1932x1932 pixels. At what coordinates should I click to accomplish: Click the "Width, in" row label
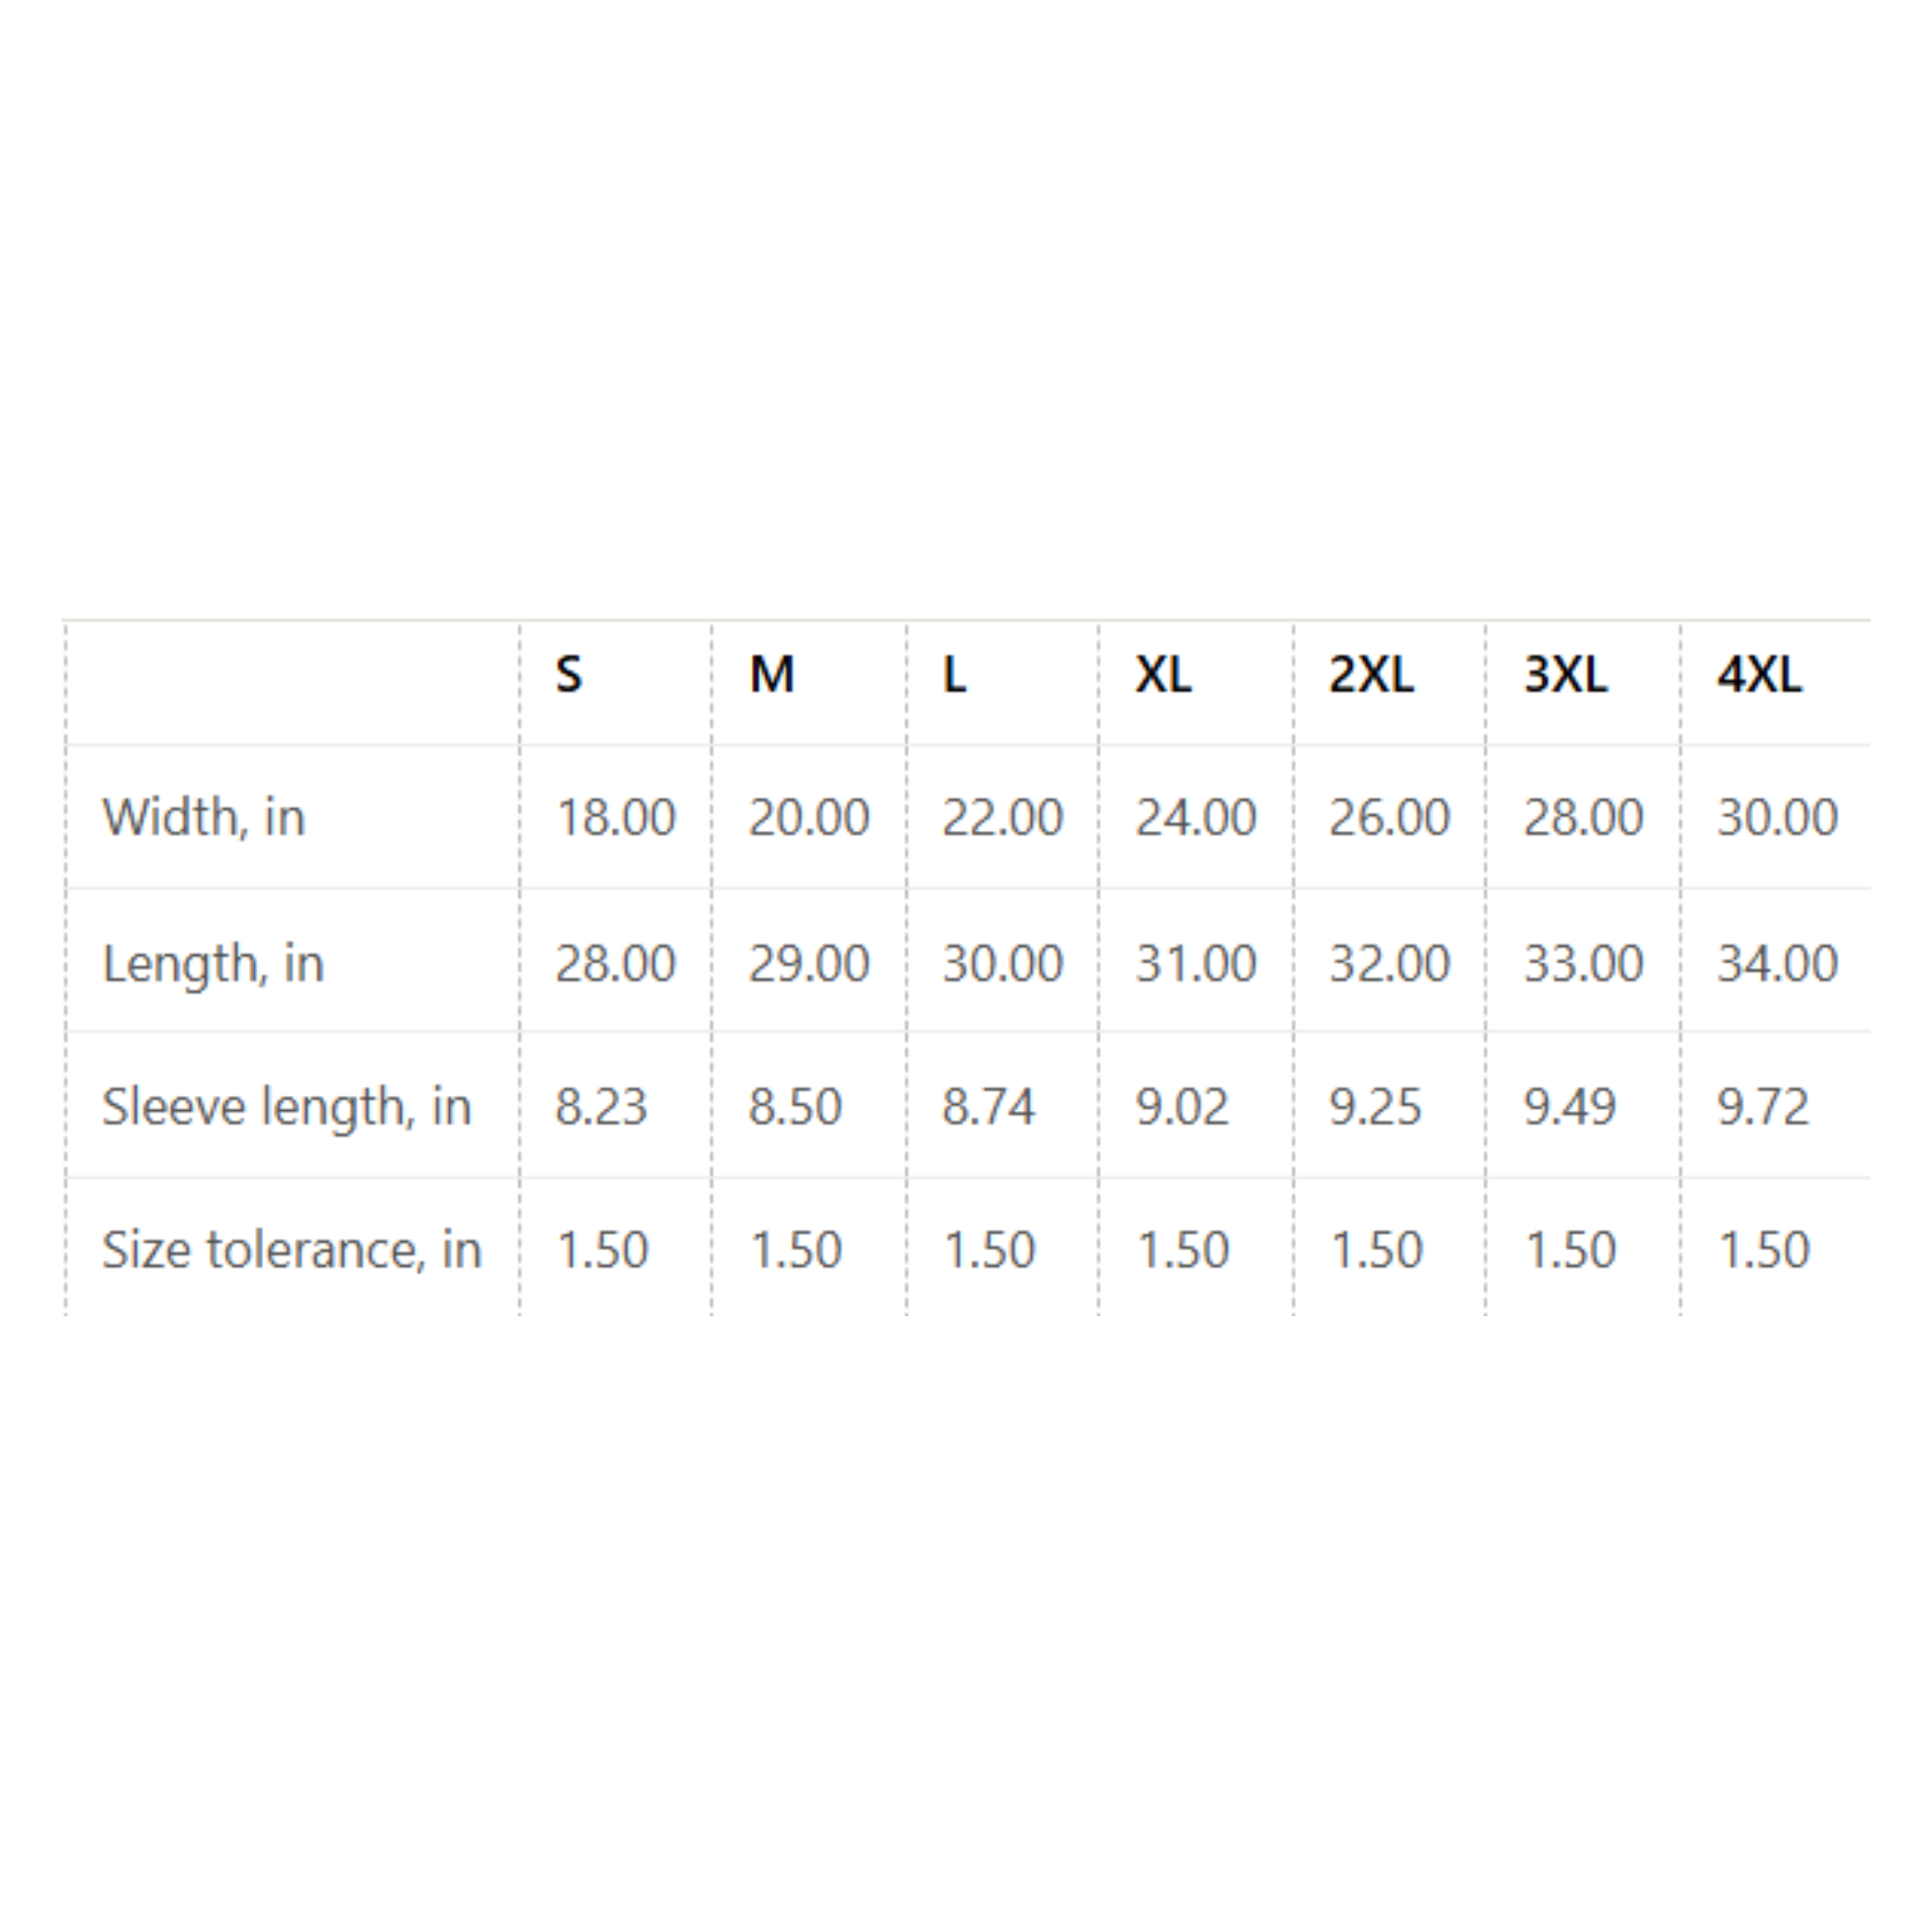pos(204,818)
